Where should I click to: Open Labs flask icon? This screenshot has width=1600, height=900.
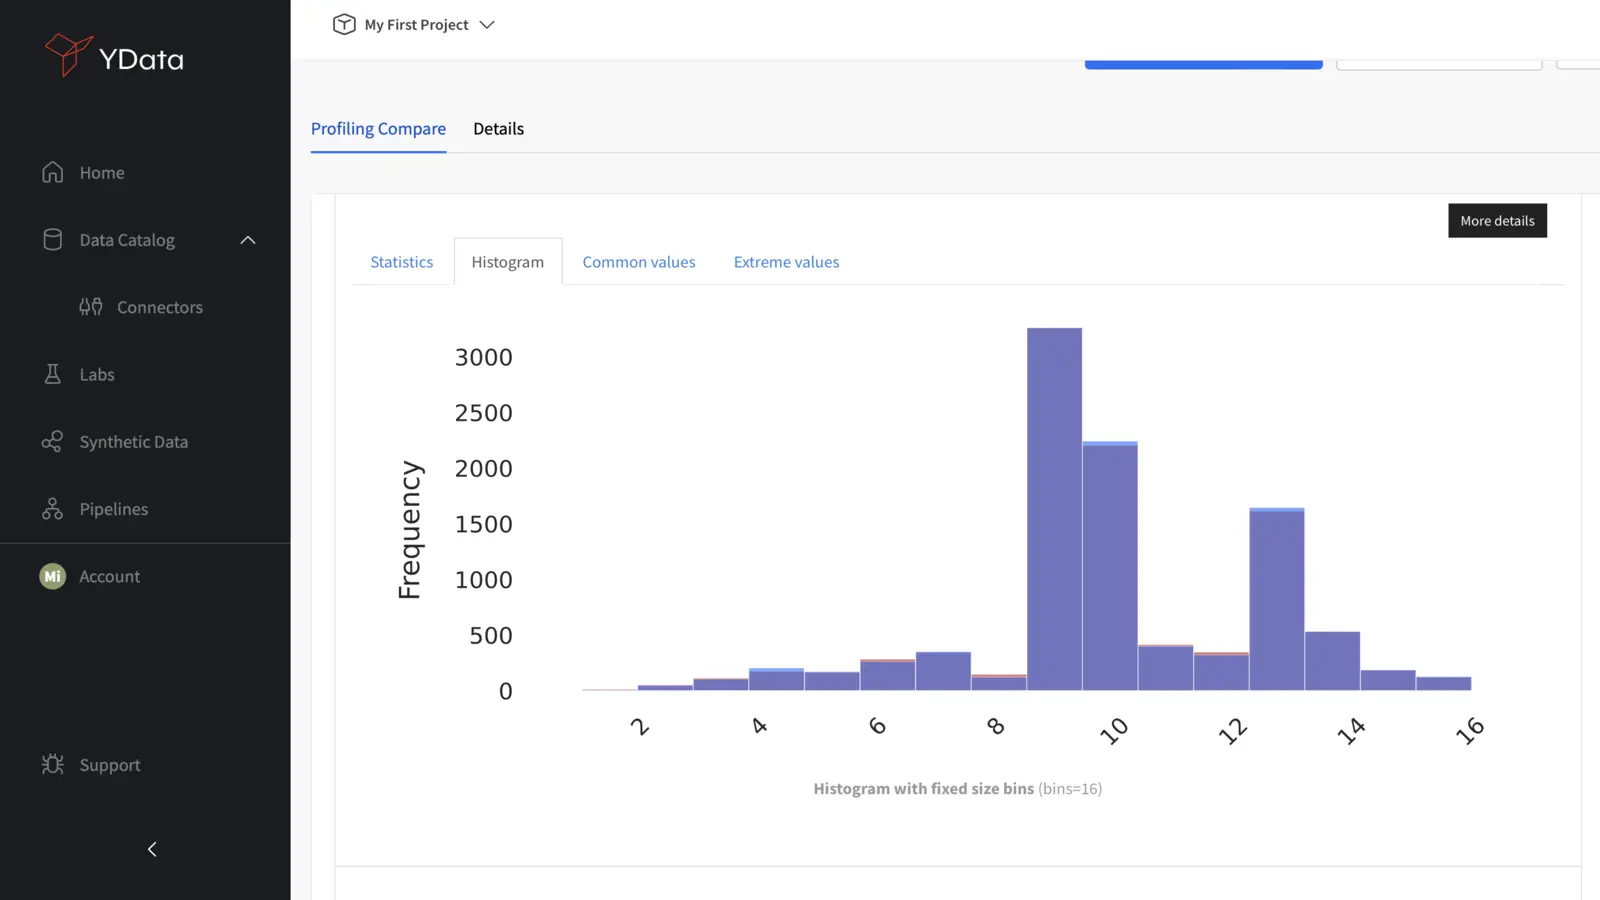point(53,374)
